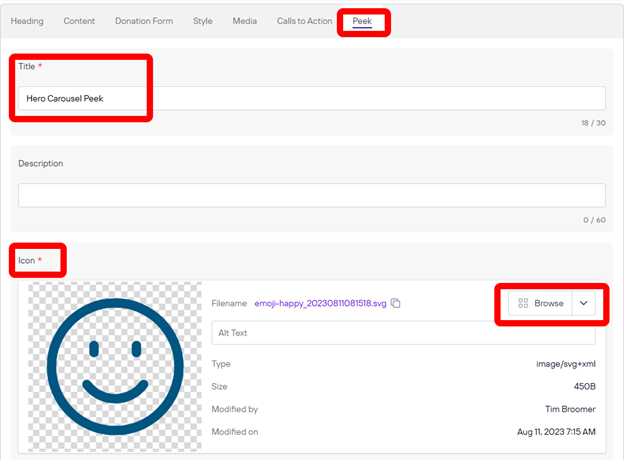Screen dimensions: 624x460
Task: Click the Description field label
Action: click(41, 164)
